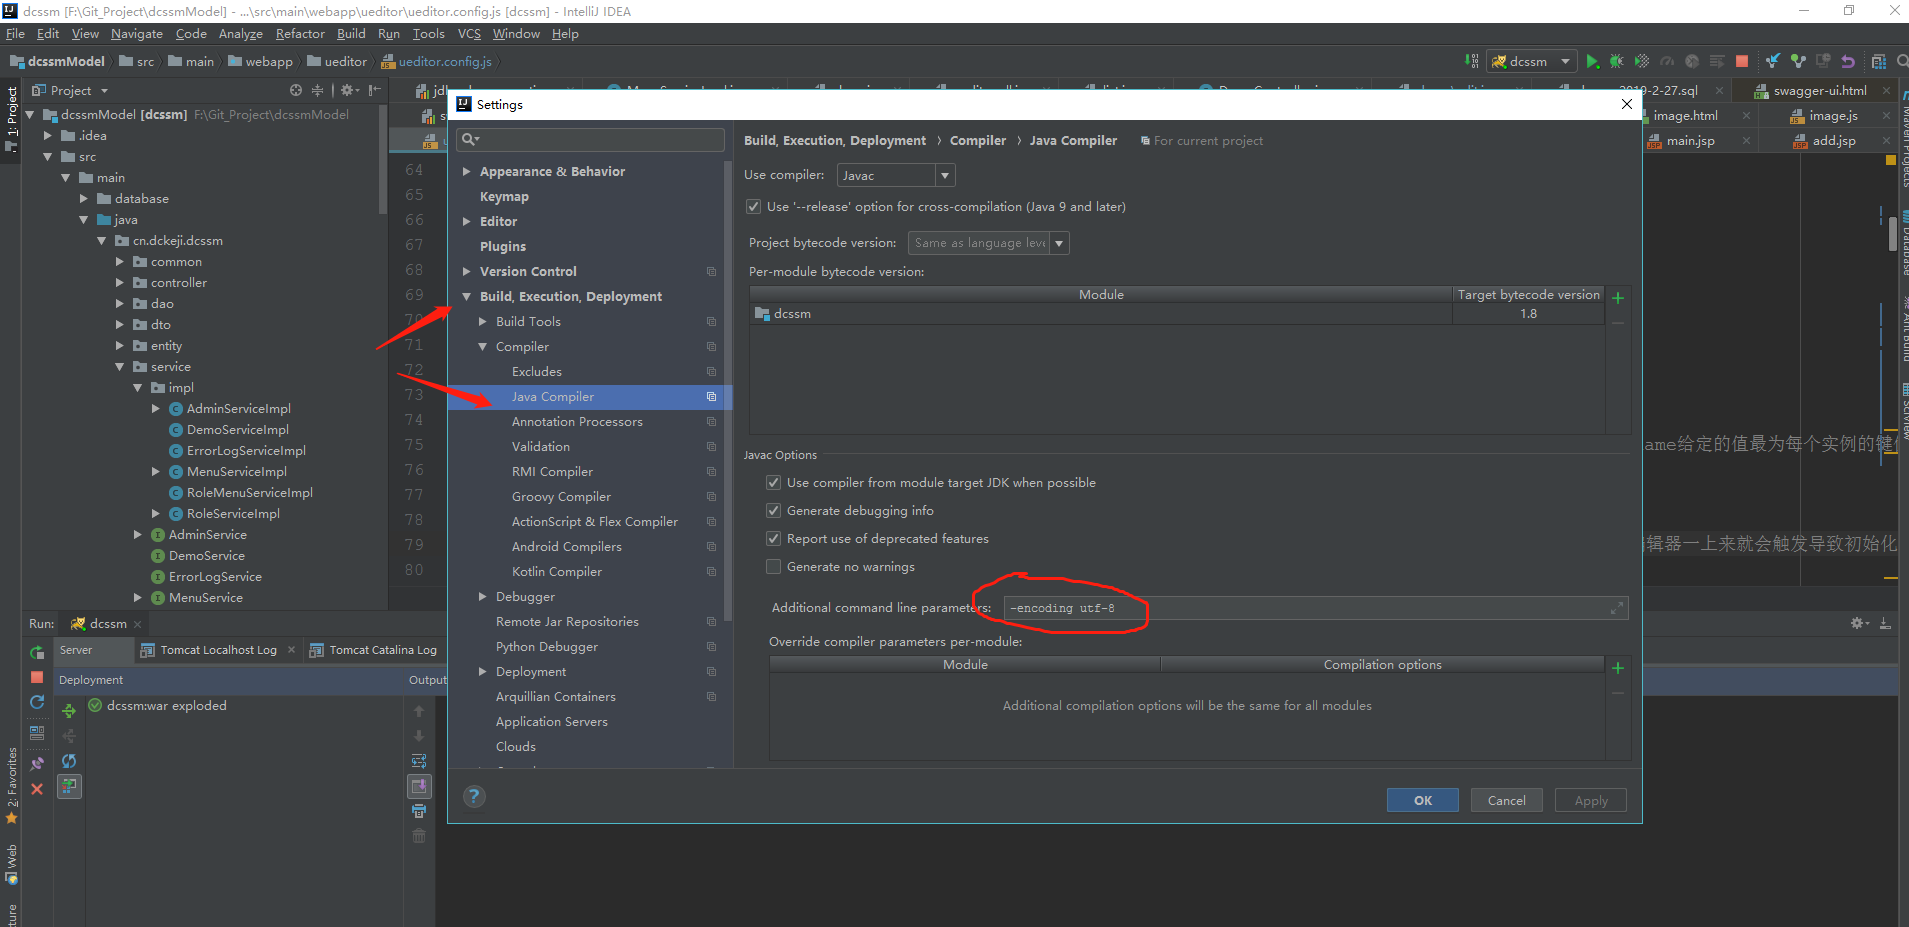Screen dimensions: 1909x927
Task: Click the Help question mark in Settings
Action: 474,796
